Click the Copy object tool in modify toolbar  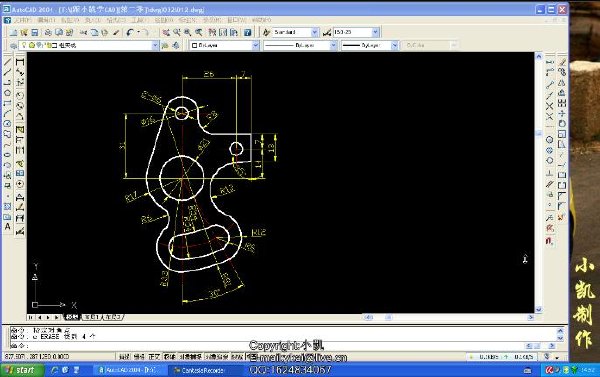(562, 72)
